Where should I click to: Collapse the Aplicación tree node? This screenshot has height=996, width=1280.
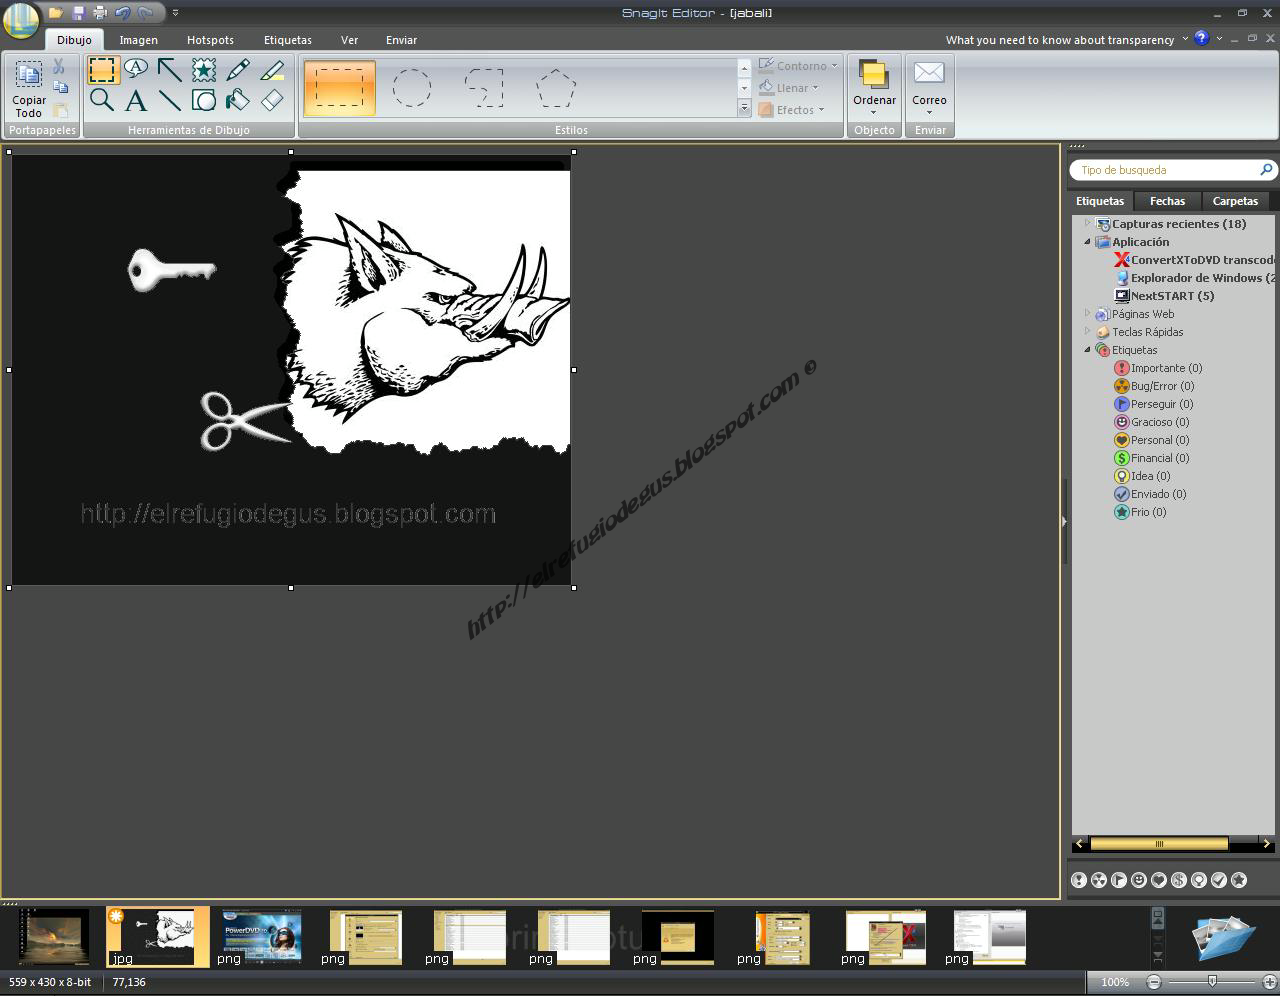click(x=1088, y=241)
